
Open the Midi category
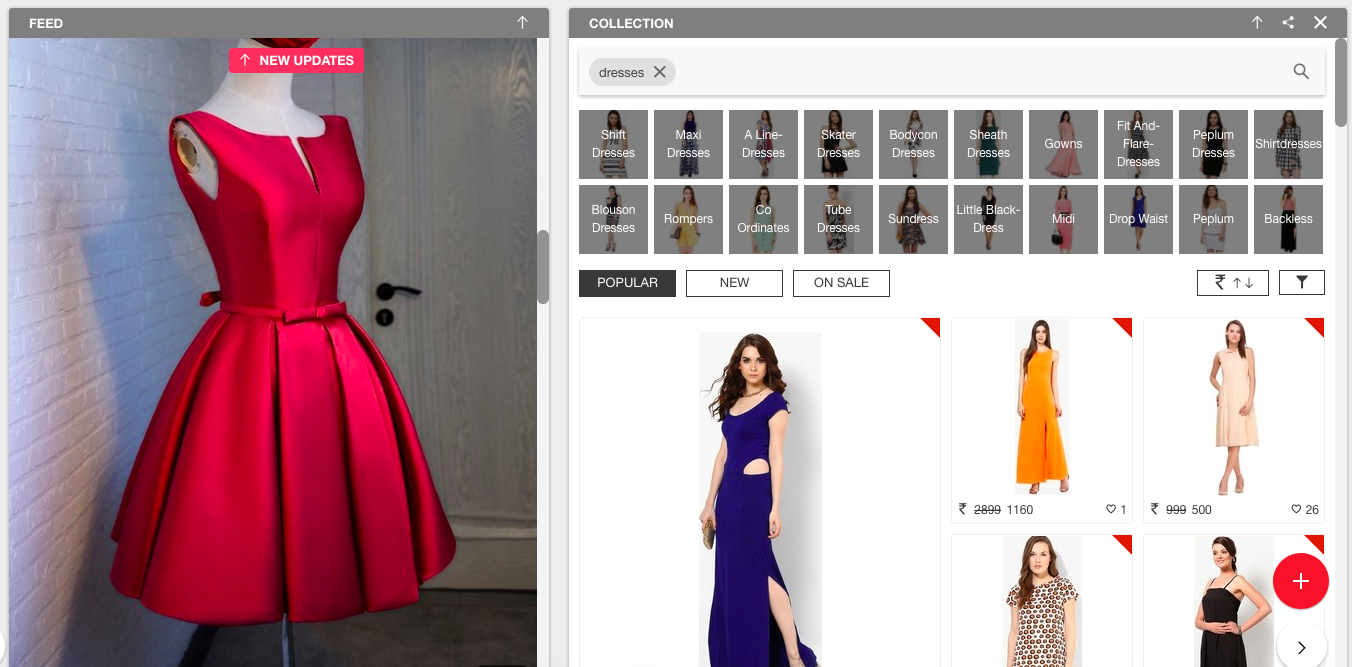click(1063, 219)
